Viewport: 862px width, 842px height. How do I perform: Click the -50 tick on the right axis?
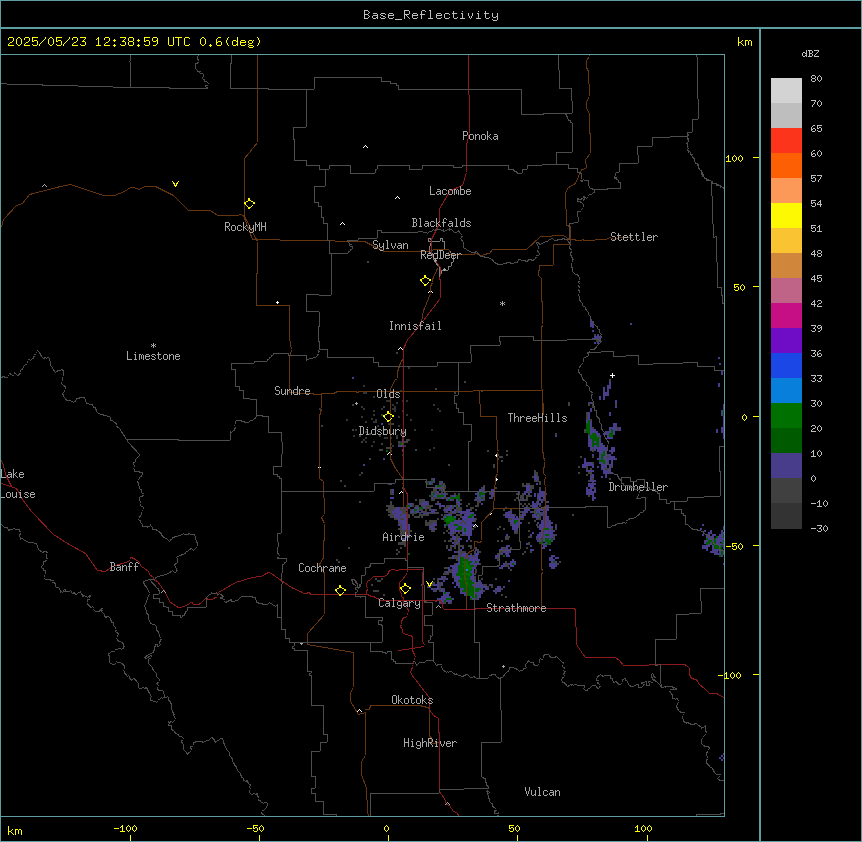click(x=734, y=546)
